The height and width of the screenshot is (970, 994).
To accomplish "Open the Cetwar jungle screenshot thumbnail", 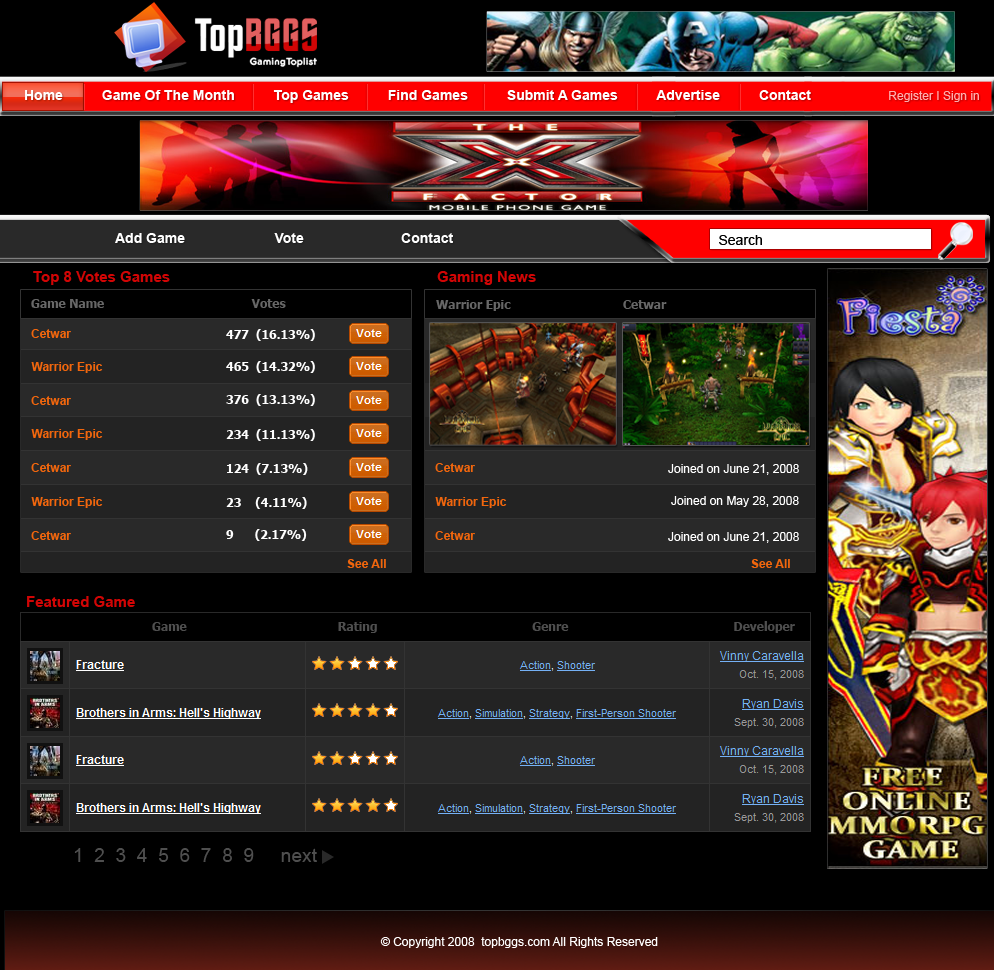I will [716, 384].
